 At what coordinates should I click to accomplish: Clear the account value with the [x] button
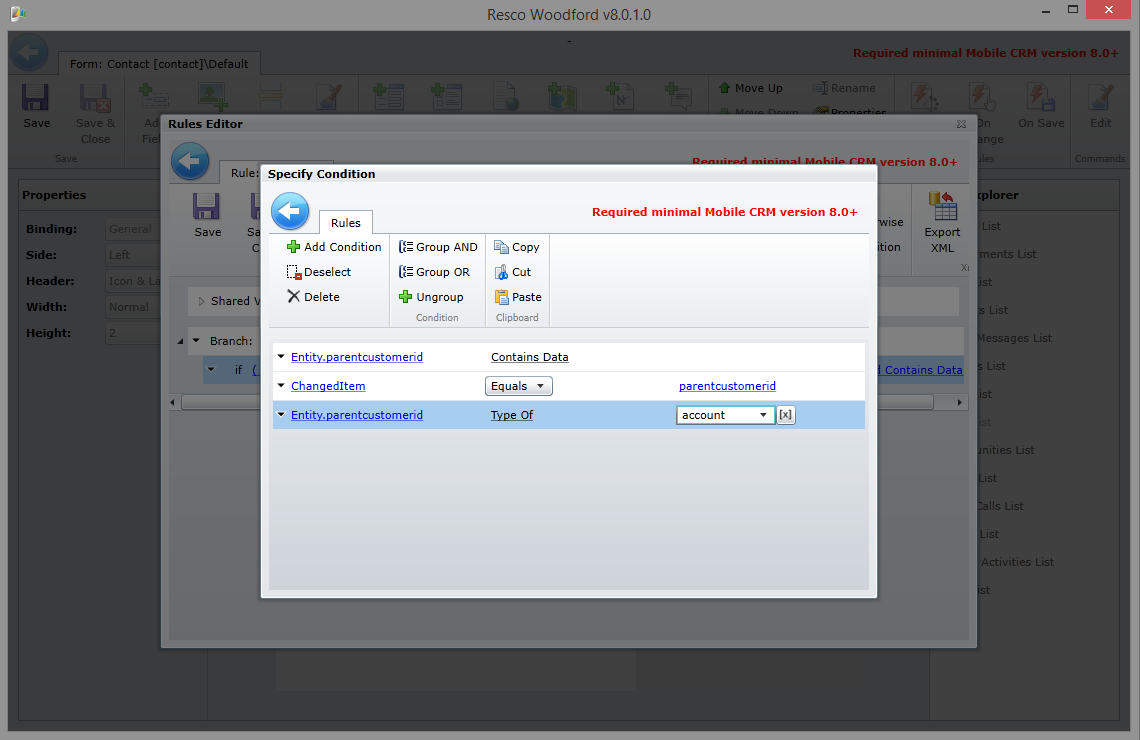click(x=785, y=415)
